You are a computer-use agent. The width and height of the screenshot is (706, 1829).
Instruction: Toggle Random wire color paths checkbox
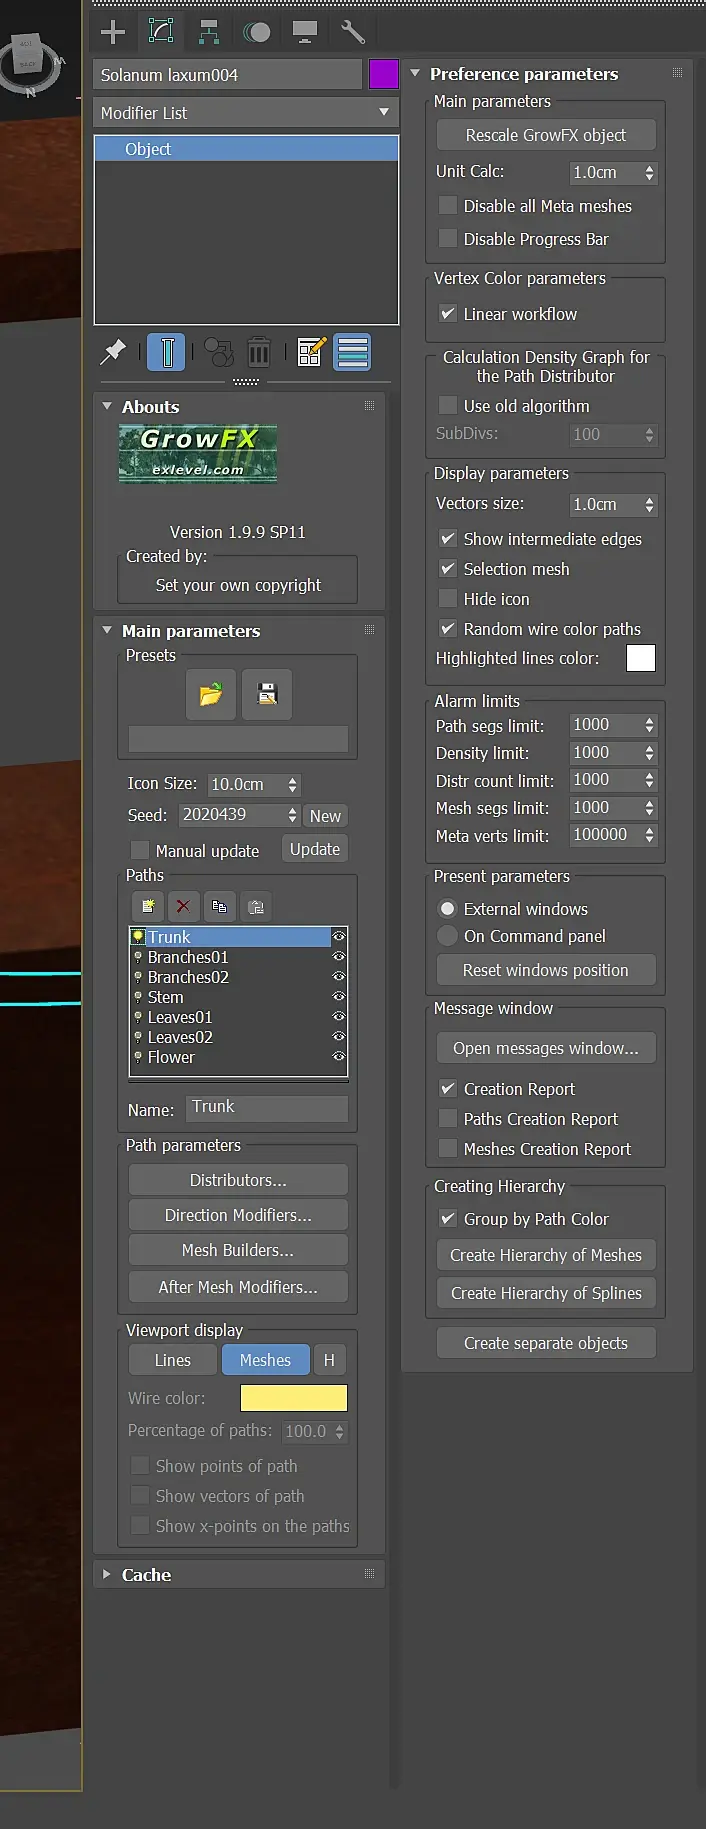click(x=448, y=629)
